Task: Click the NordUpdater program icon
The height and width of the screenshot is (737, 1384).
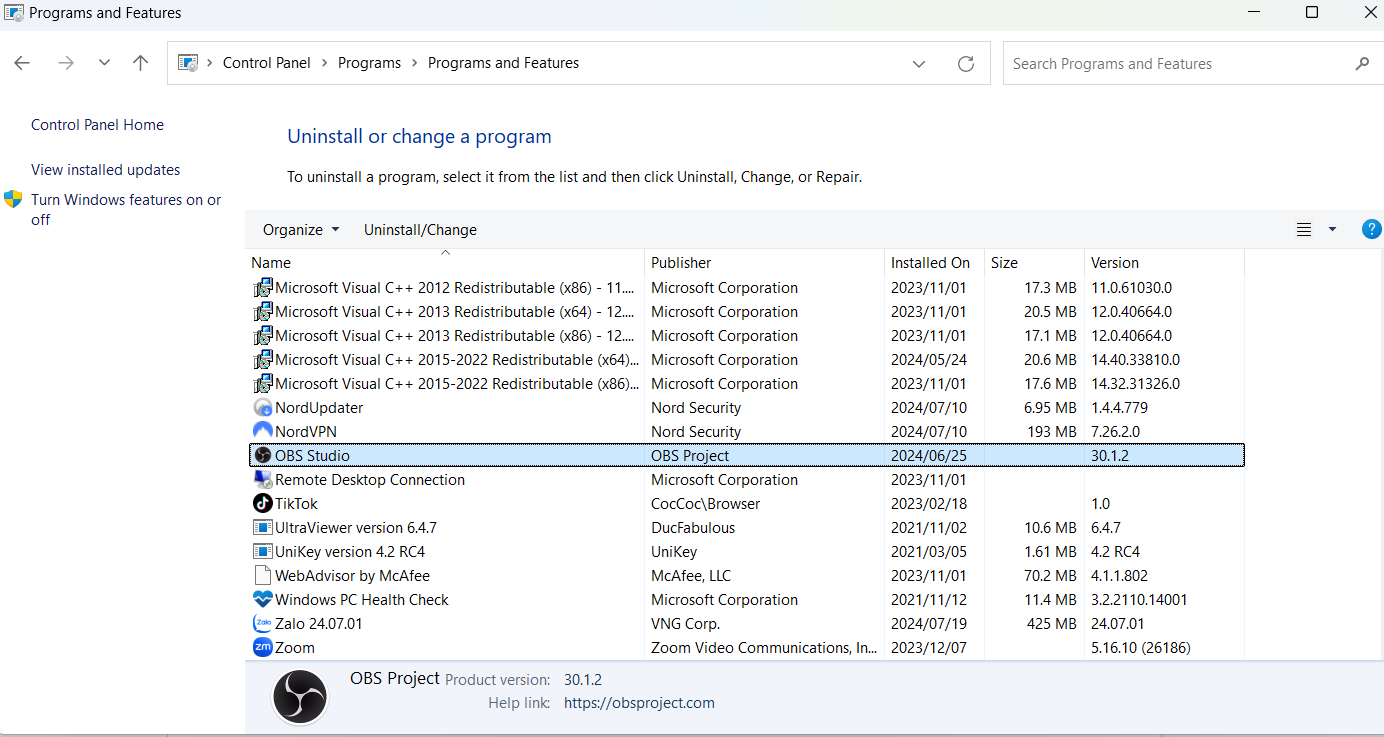Action: [x=263, y=408]
